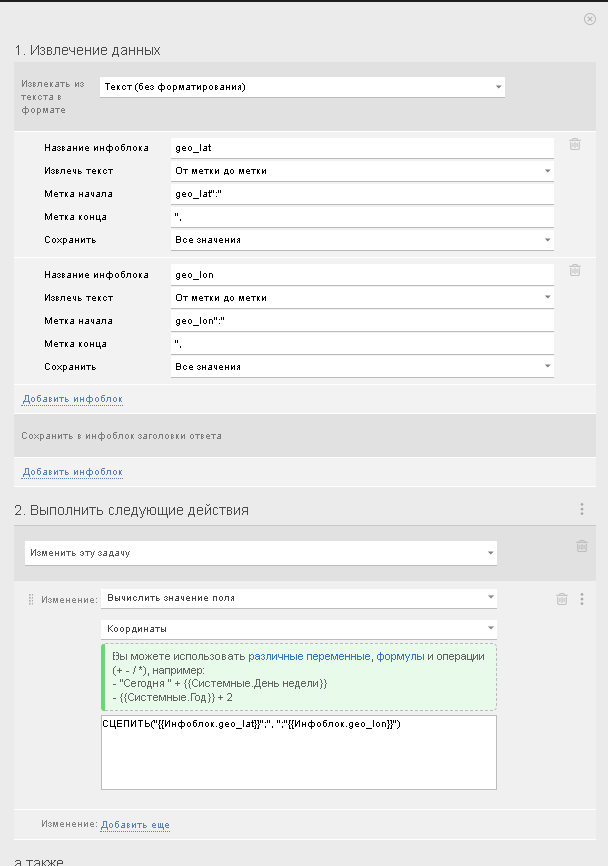Expand 'Сохранить' dropdown for geo_lon infoblock
Image resolution: width=608 pixels, height=866 pixels.
pyautogui.click(x=362, y=367)
